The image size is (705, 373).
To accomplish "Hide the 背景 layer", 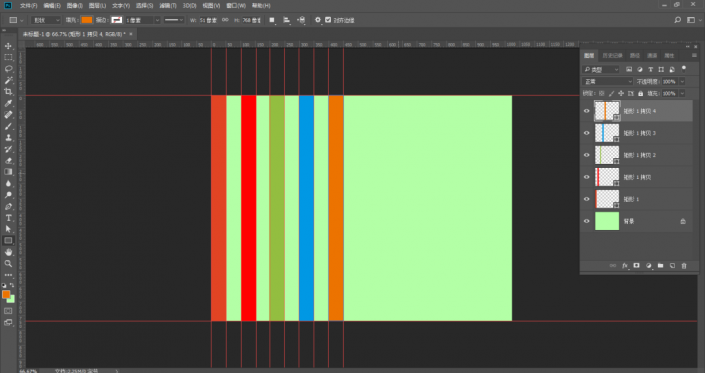I will click(x=586, y=221).
